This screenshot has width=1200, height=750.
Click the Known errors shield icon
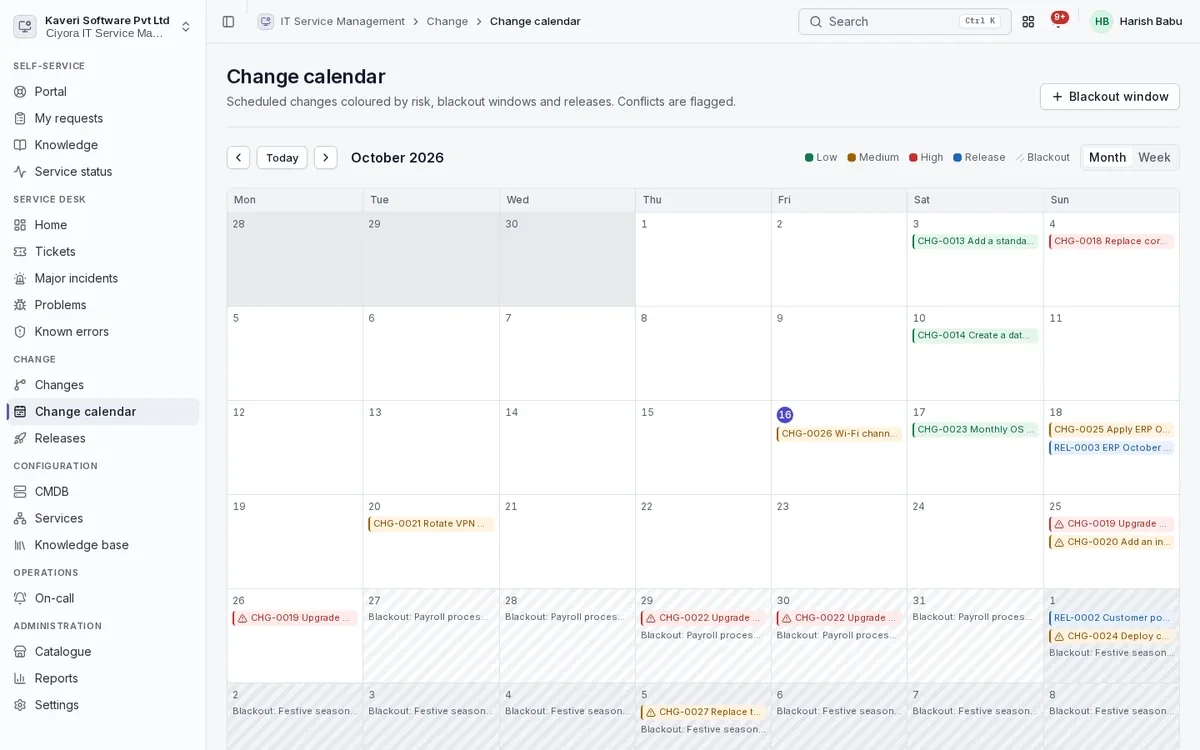pyautogui.click(x=20, y=332)
